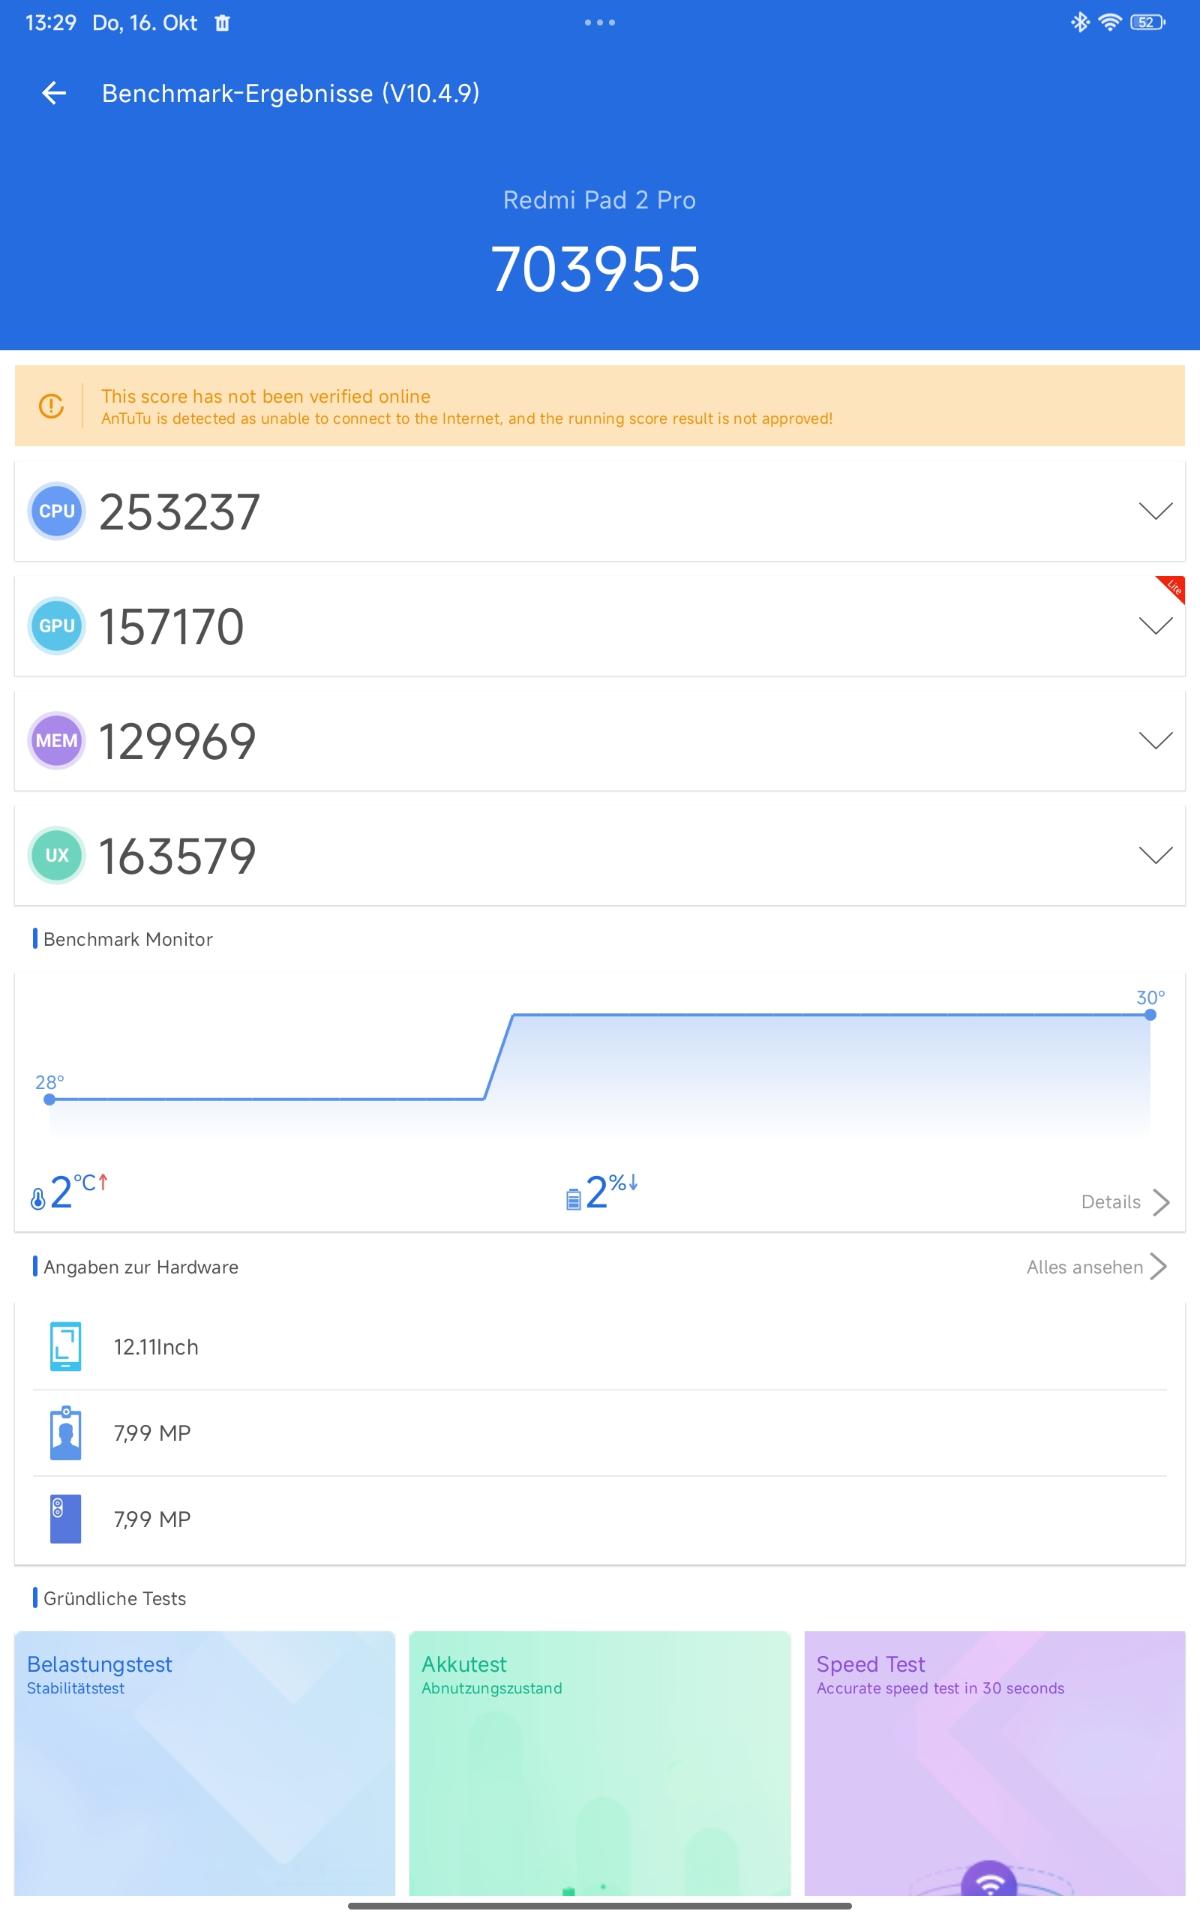Screen dimensions: 1200x1920
Task: Tap the front camera icon
Action: 65,1433
